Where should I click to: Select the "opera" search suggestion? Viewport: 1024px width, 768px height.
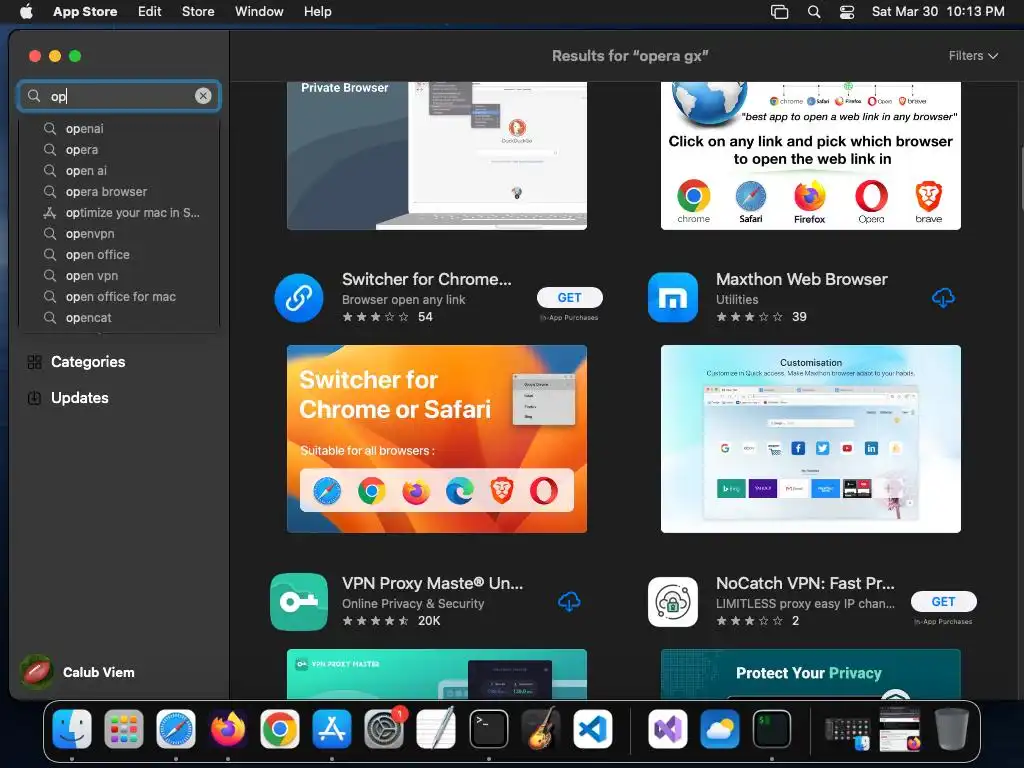click(x=119, y=150)
